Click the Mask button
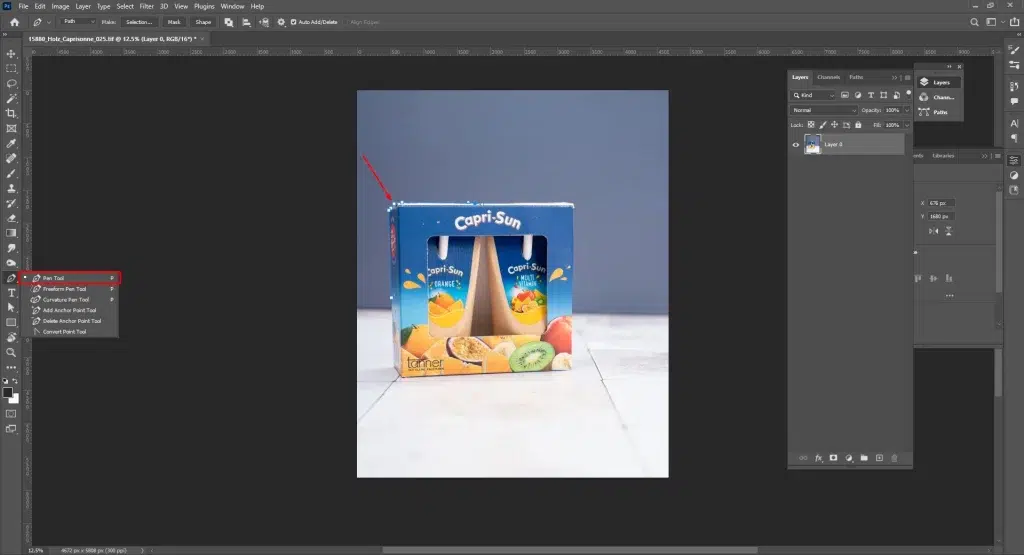Image resolution: width=1024 pixels, height=555 pixels. (174, 22)
